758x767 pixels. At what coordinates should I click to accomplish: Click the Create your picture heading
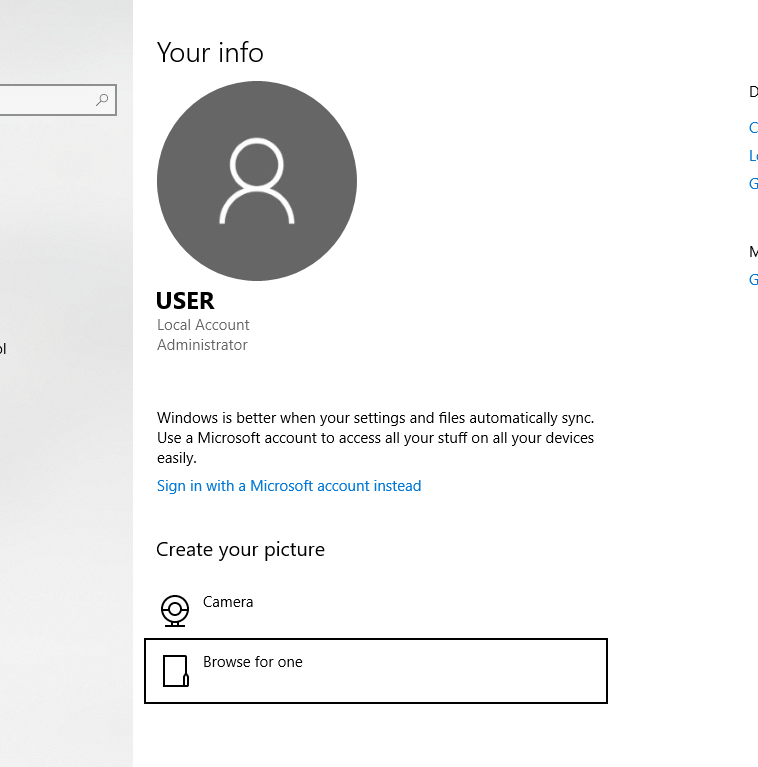[x=241, y=550]
